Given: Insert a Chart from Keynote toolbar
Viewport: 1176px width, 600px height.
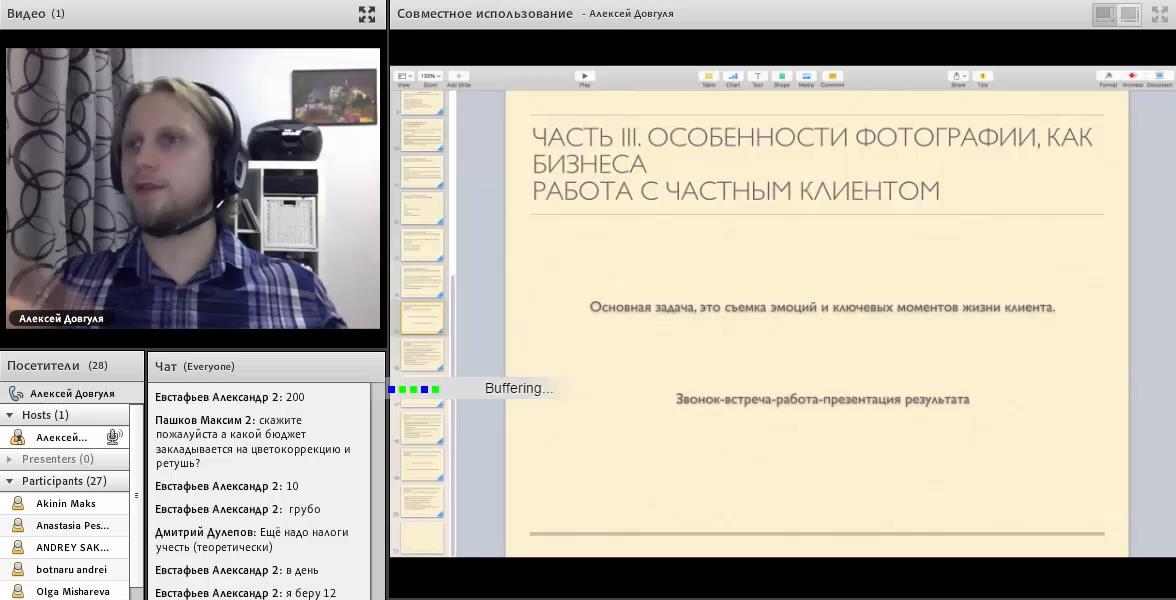Looking at the screenshot, I should tap(733, 76).
